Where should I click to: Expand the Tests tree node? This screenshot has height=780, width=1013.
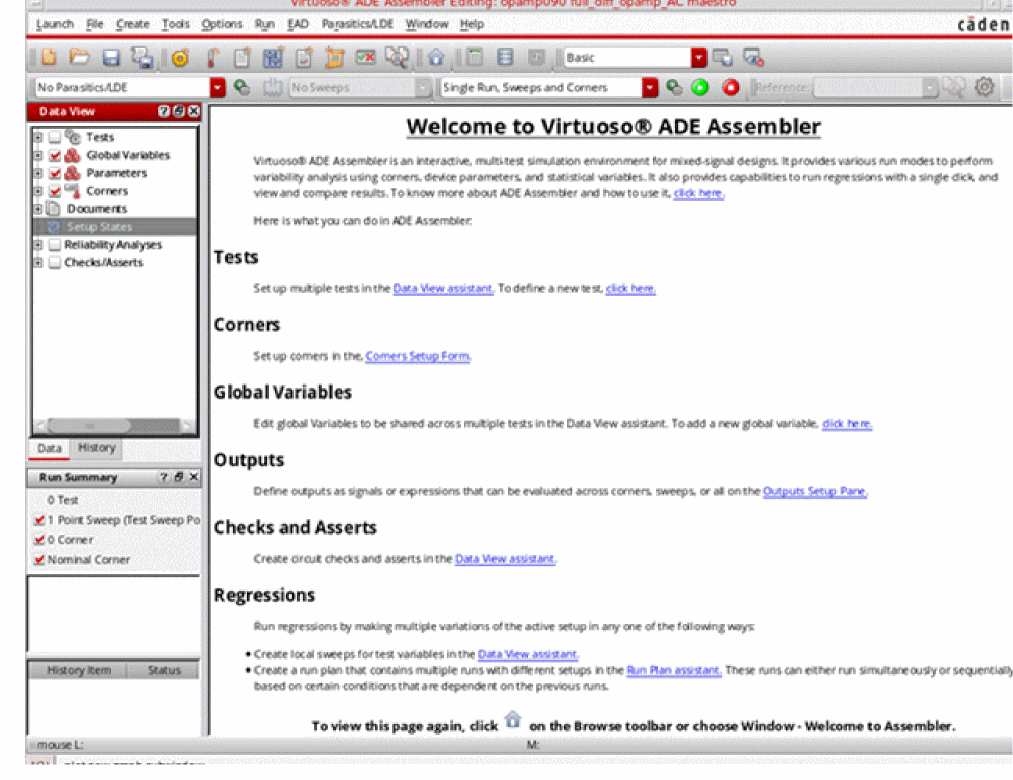[x=38, y=137]
